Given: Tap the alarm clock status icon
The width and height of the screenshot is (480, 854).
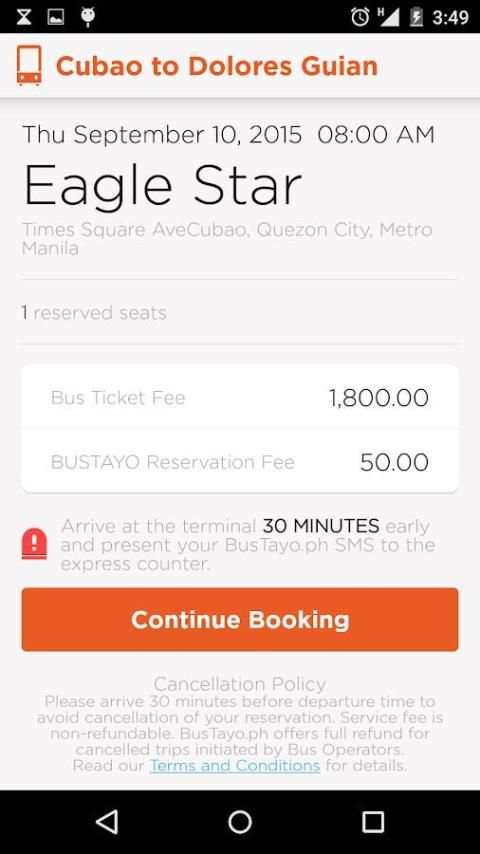Looking at the screenshot, I should click(x=360, y=17).
